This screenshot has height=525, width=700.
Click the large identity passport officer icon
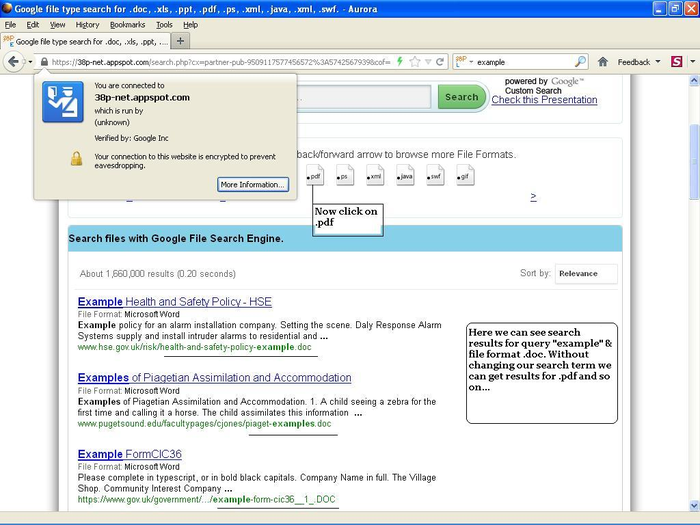pyautogui.click(x=62, y=102)
